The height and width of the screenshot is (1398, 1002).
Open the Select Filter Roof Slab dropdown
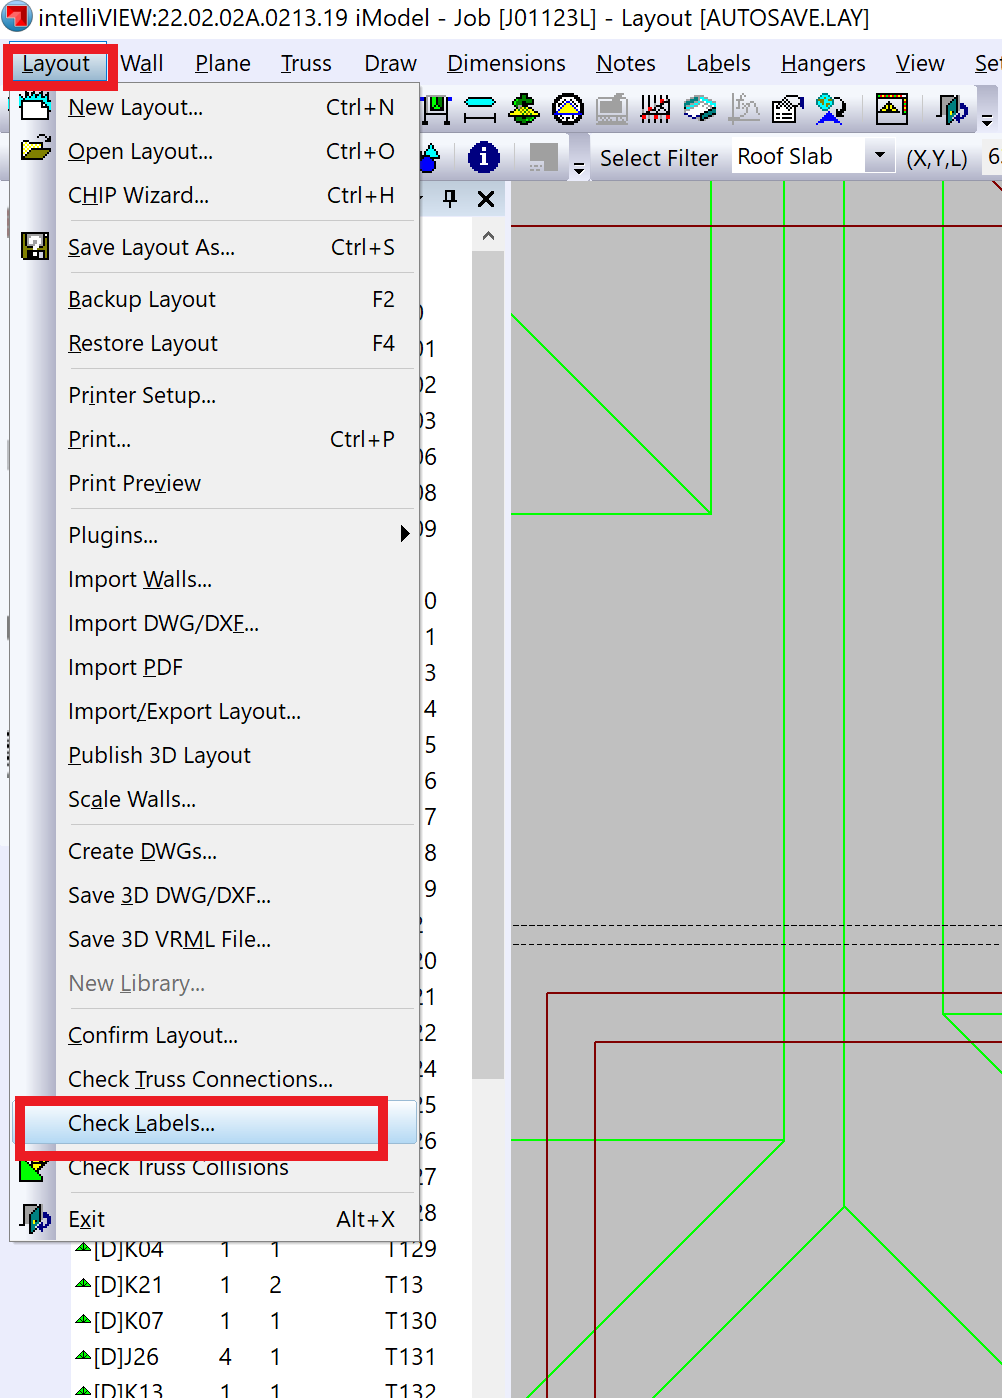(x=879, y=156)
